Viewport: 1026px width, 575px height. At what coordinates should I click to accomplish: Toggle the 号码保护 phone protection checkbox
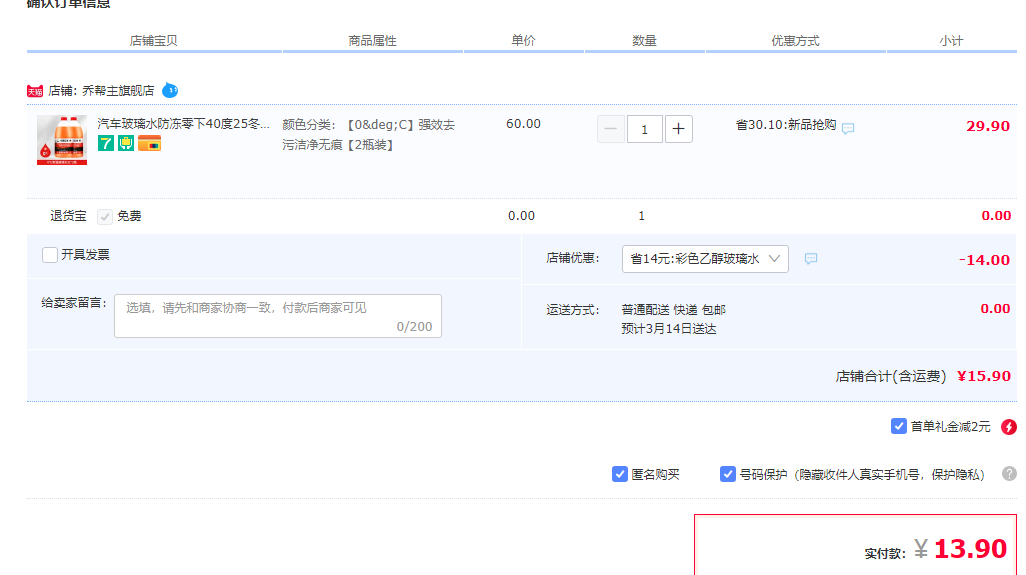[728, 474]
